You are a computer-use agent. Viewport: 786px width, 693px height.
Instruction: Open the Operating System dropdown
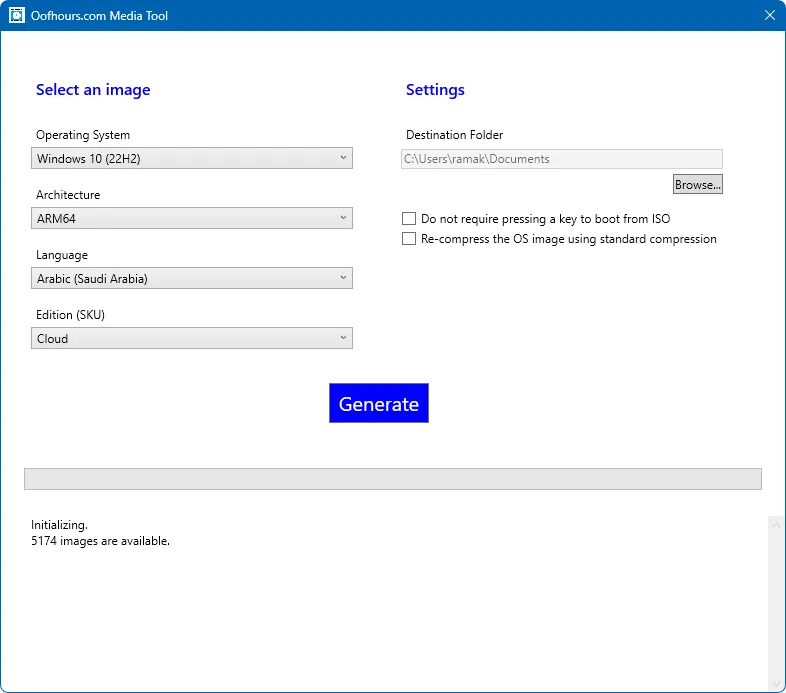pyautogui.click(x=192, y=158)
